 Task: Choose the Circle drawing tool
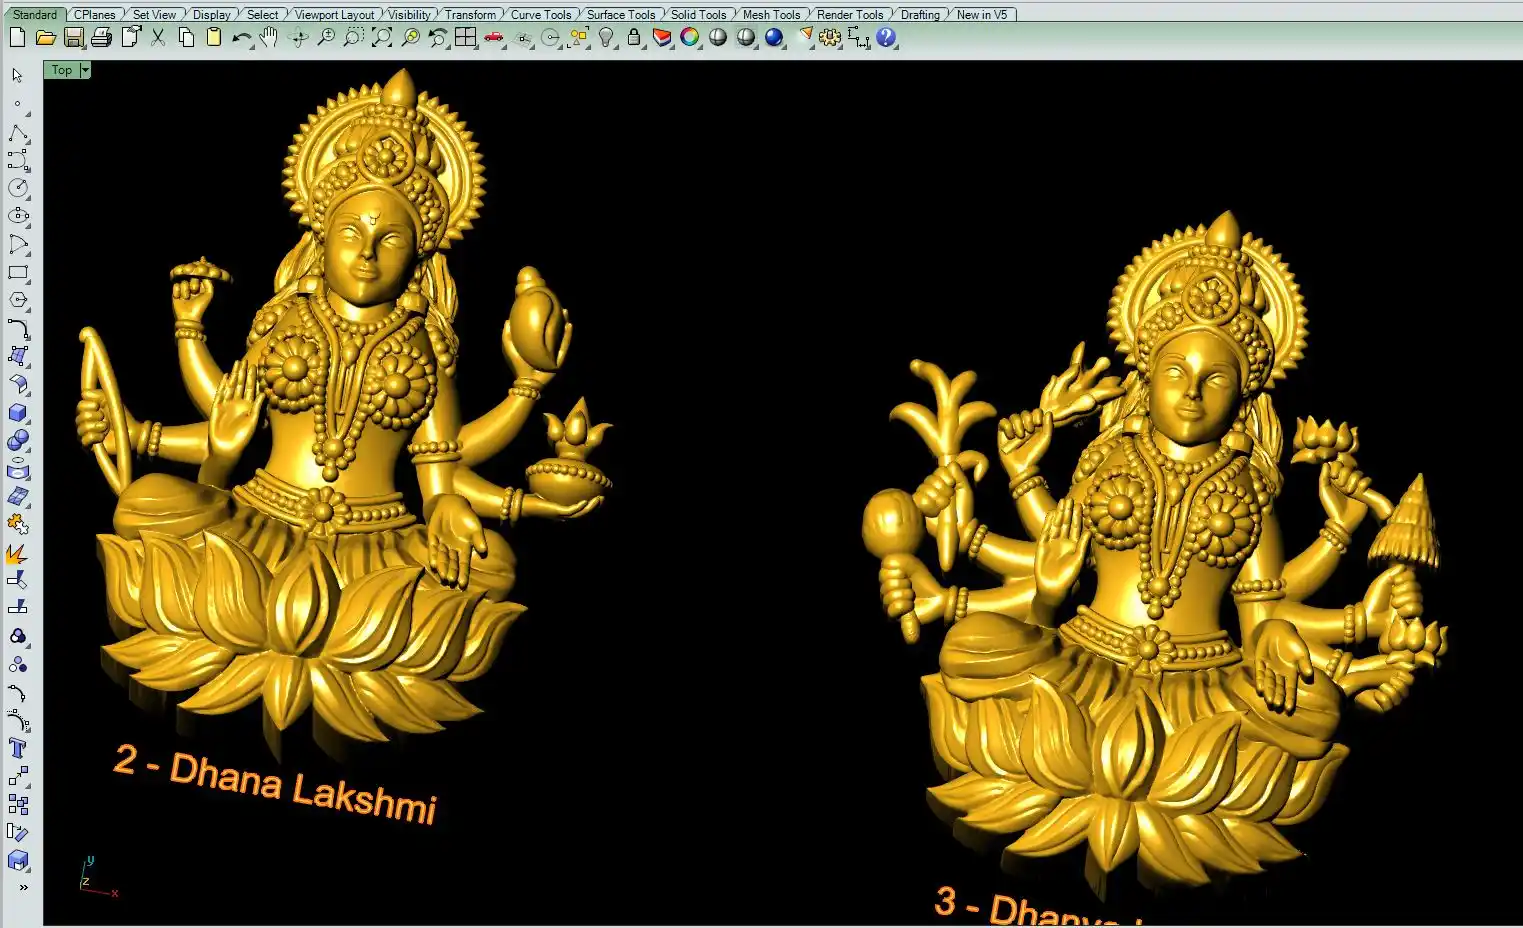(18, 188)
